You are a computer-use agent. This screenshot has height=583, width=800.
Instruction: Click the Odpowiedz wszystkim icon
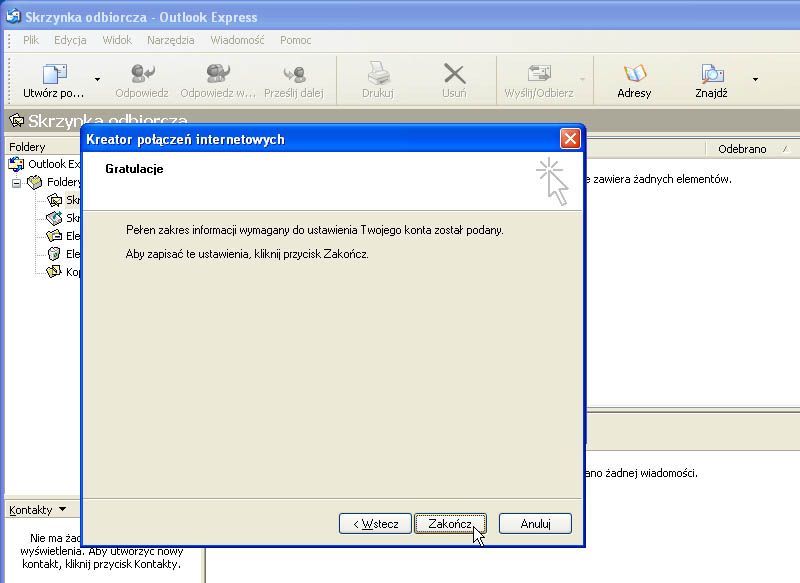pos(218,74)
